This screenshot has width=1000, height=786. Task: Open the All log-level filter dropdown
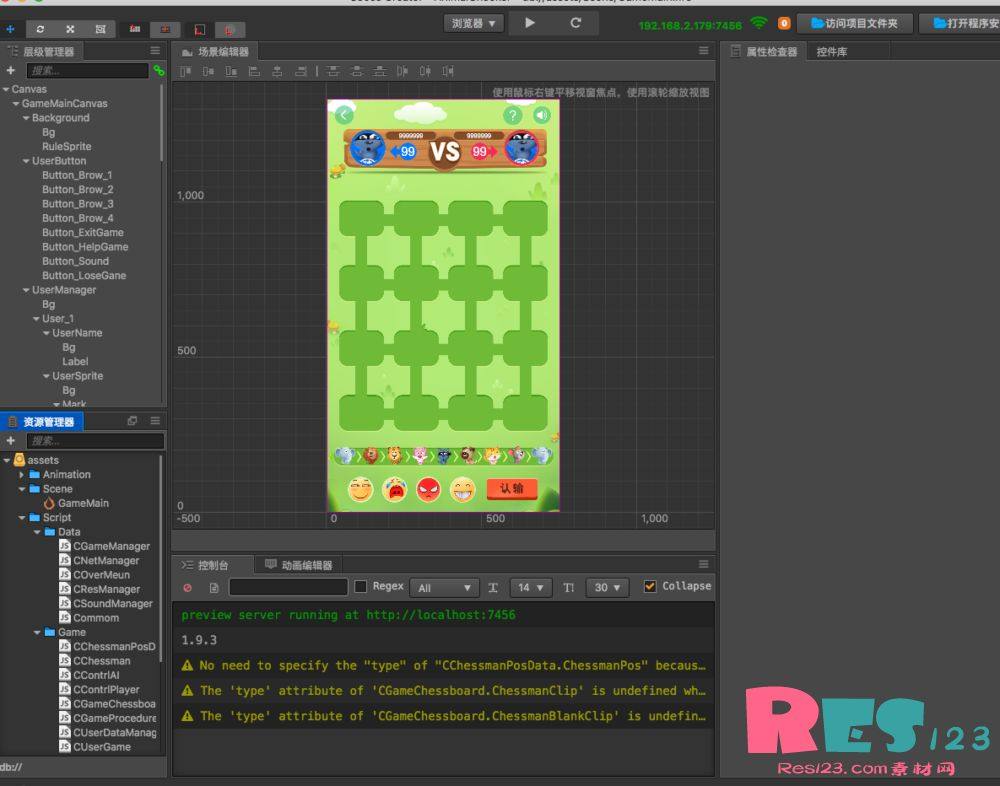pyautogui.click(x=444, y=587)
